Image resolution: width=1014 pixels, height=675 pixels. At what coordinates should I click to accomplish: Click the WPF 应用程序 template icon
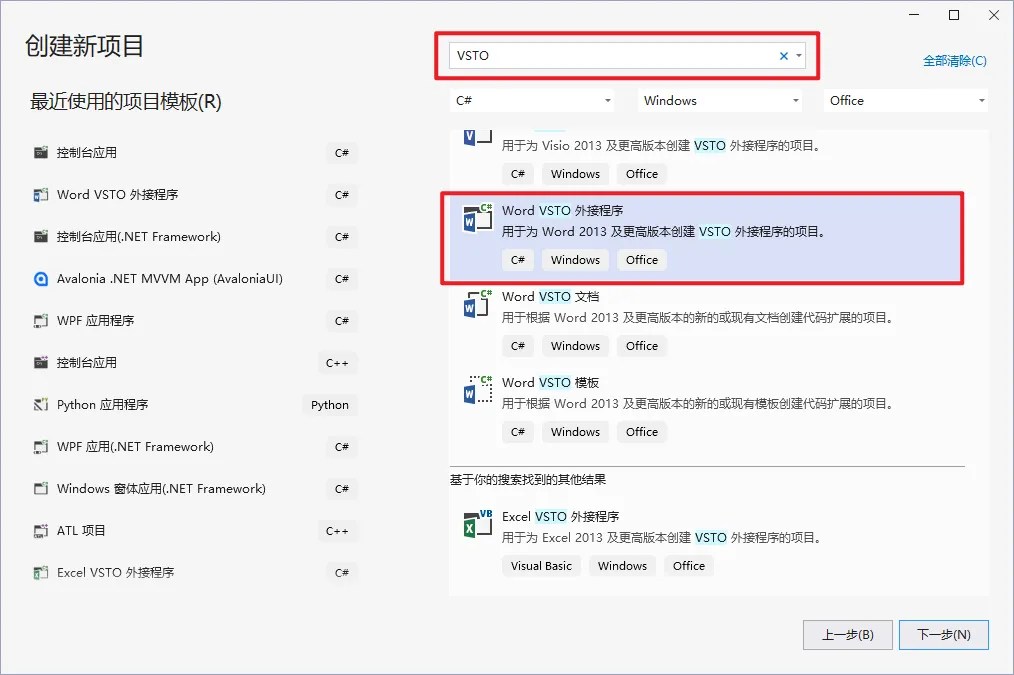click(41, 321)
